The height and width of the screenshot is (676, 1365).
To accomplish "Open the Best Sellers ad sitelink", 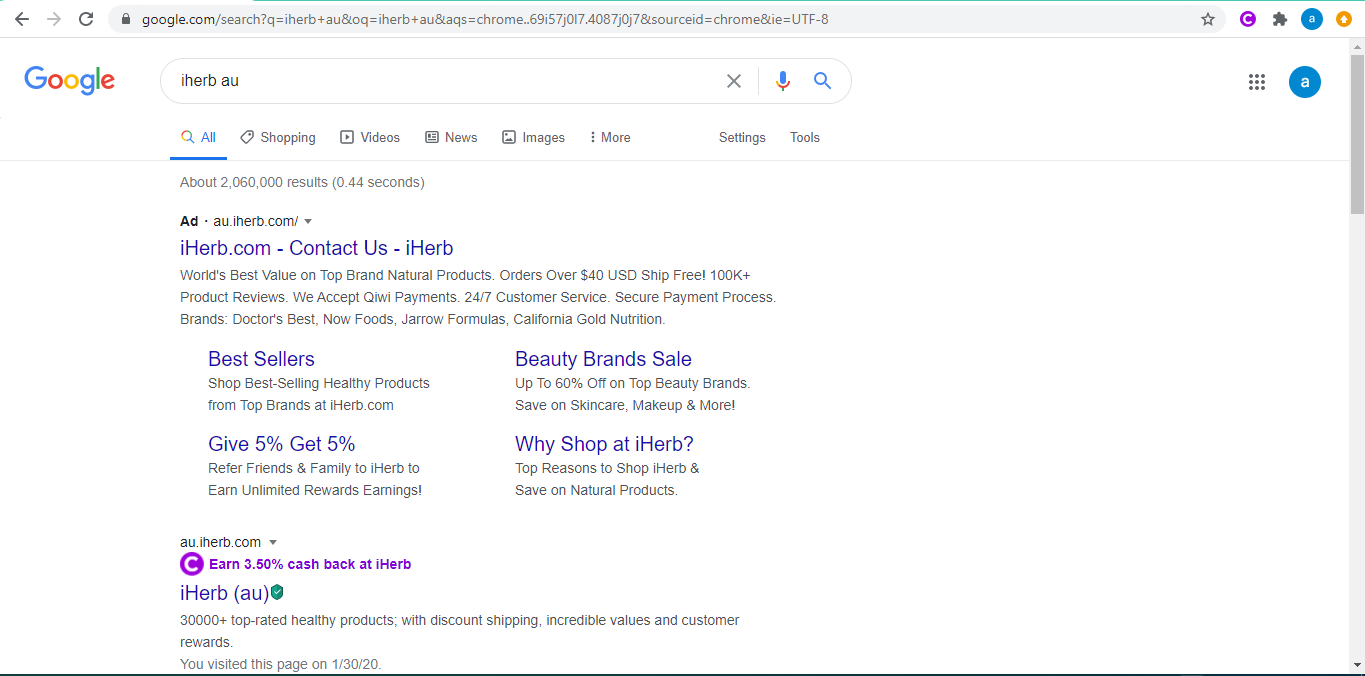I will click(261, 359).
